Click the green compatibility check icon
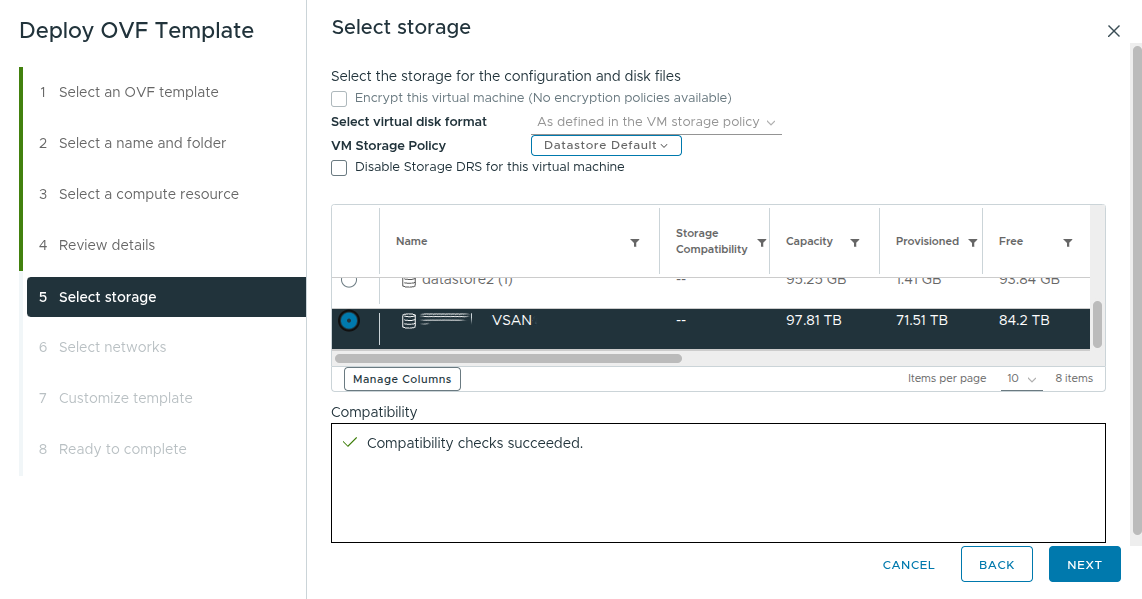The image size is (1142, 599). [349, 442]
